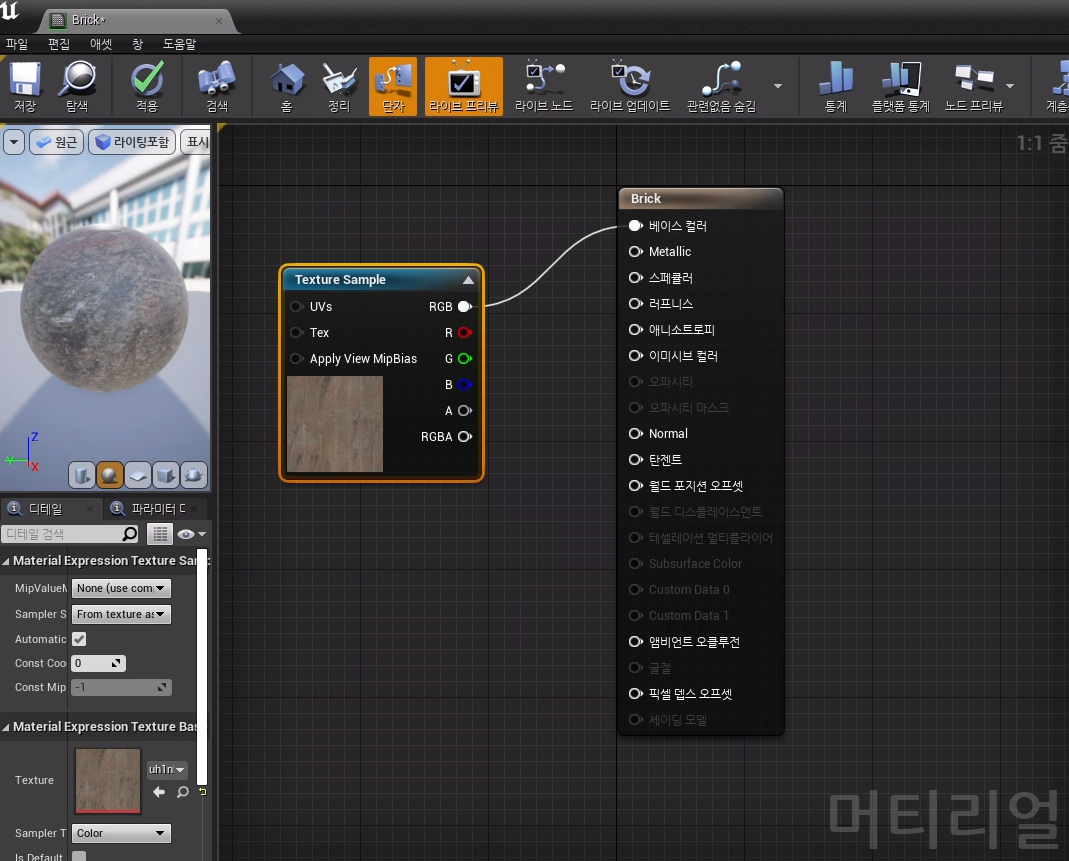The image size is (1069, 861).
Task: Click the Texture Sample node preview thumbnail
Action: pyautogui.click(x=335, y=424)
